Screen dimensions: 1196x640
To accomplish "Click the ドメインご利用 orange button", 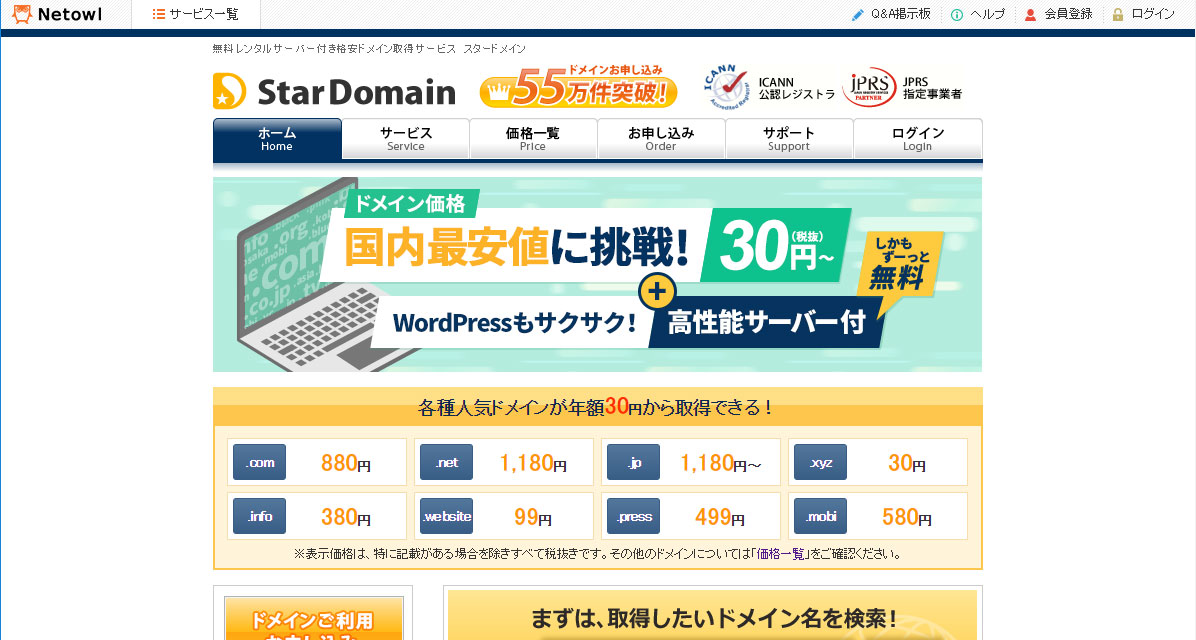I will point(313,619).
